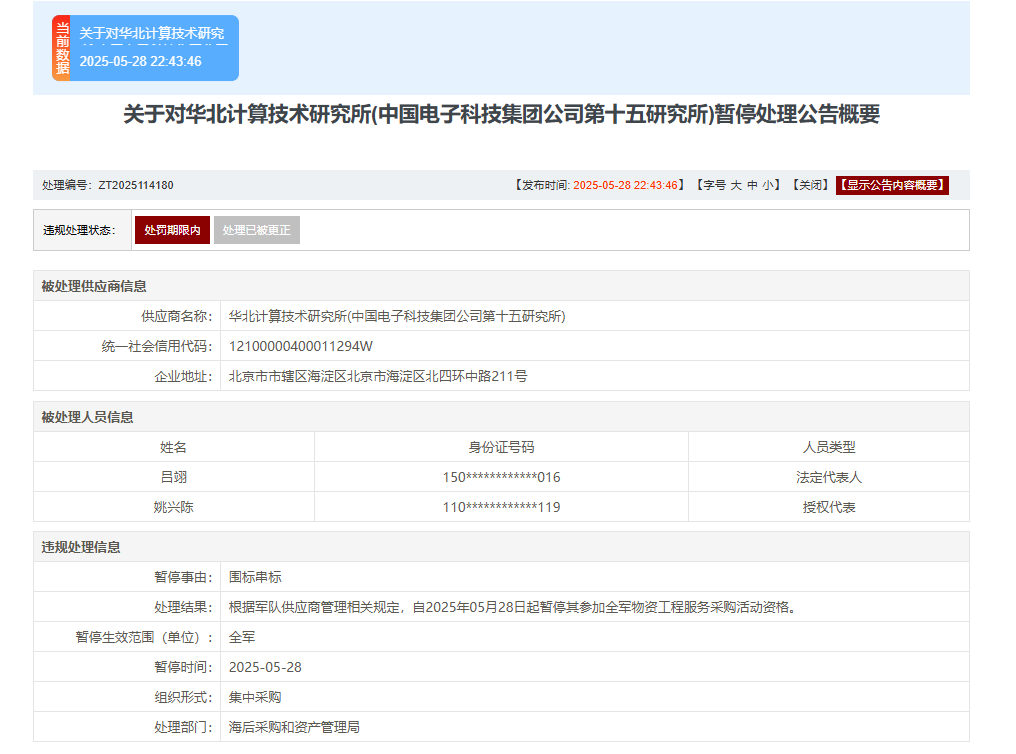This screenshot has width=1016, height=754.
Task: Click the 法定代表人 personnel type cell
Action: pos(829,477)
